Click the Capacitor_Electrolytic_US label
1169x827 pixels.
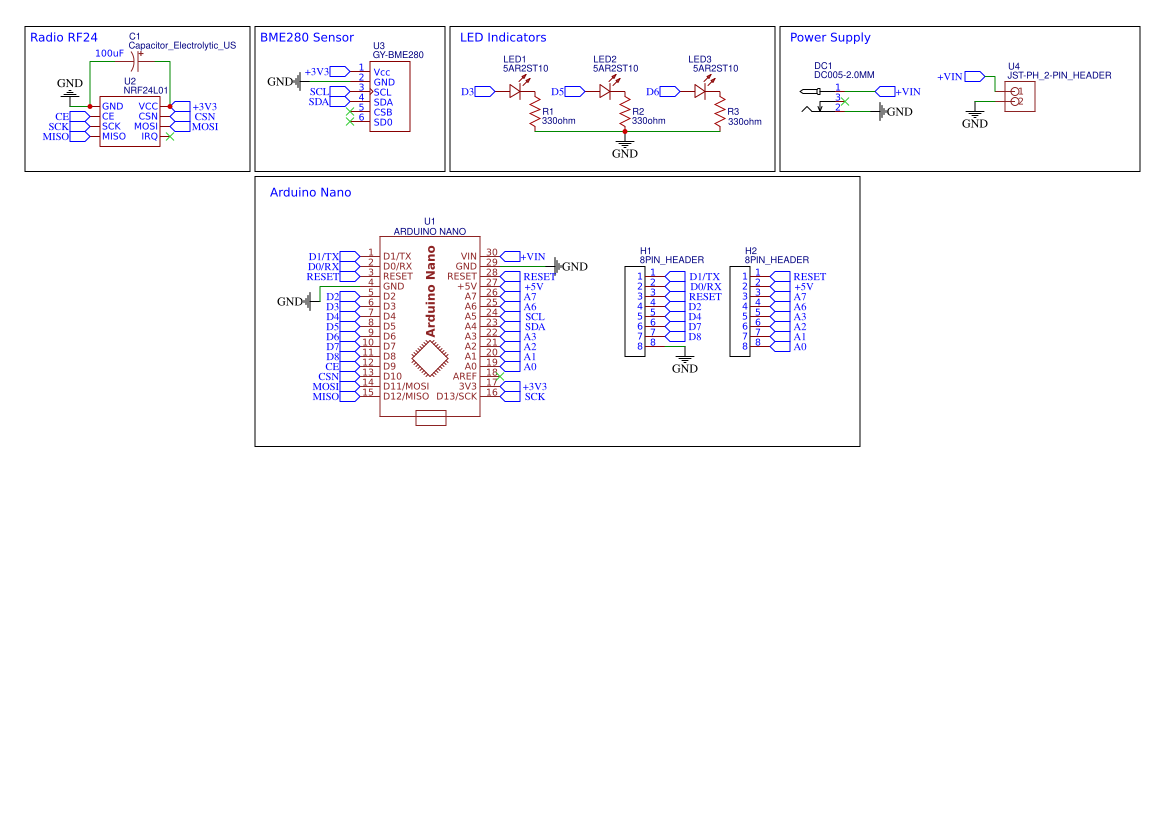(x=182, y=45)
